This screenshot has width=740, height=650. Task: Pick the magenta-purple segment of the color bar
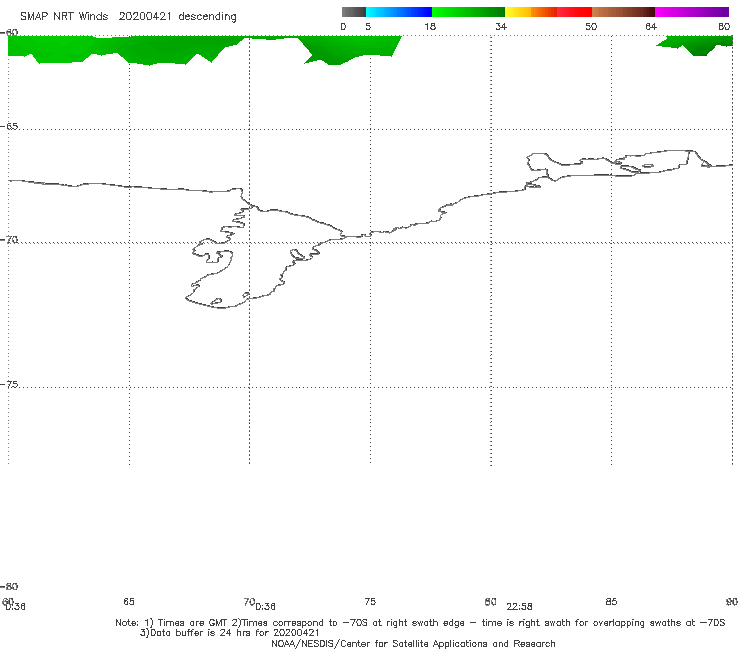[692, 12]
